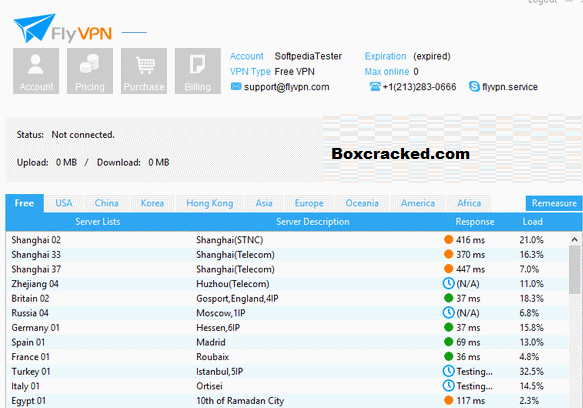Screen dimensions: 583x408
Task: Select the Turkey 01 server row
Action: point(287,371)
